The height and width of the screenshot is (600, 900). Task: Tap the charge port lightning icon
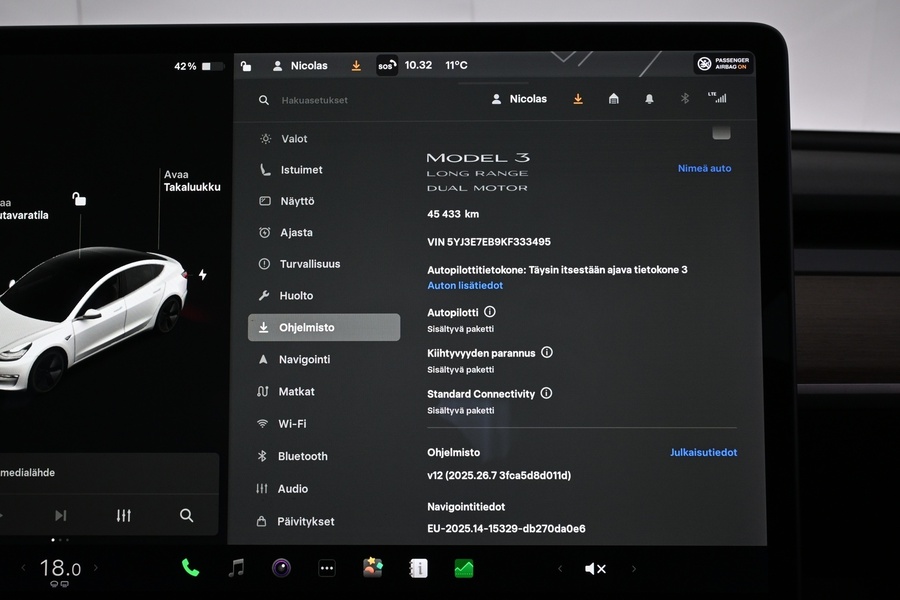click(x=203, y=275)
